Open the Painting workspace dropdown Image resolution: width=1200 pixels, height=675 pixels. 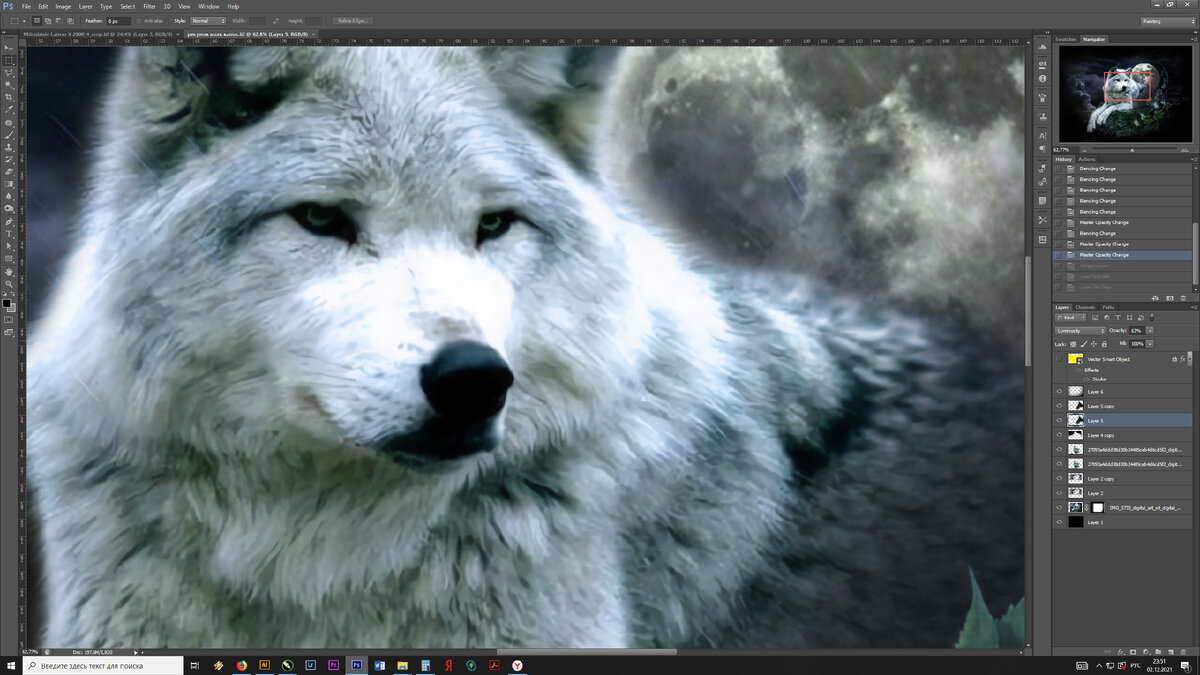(1167, 20)
